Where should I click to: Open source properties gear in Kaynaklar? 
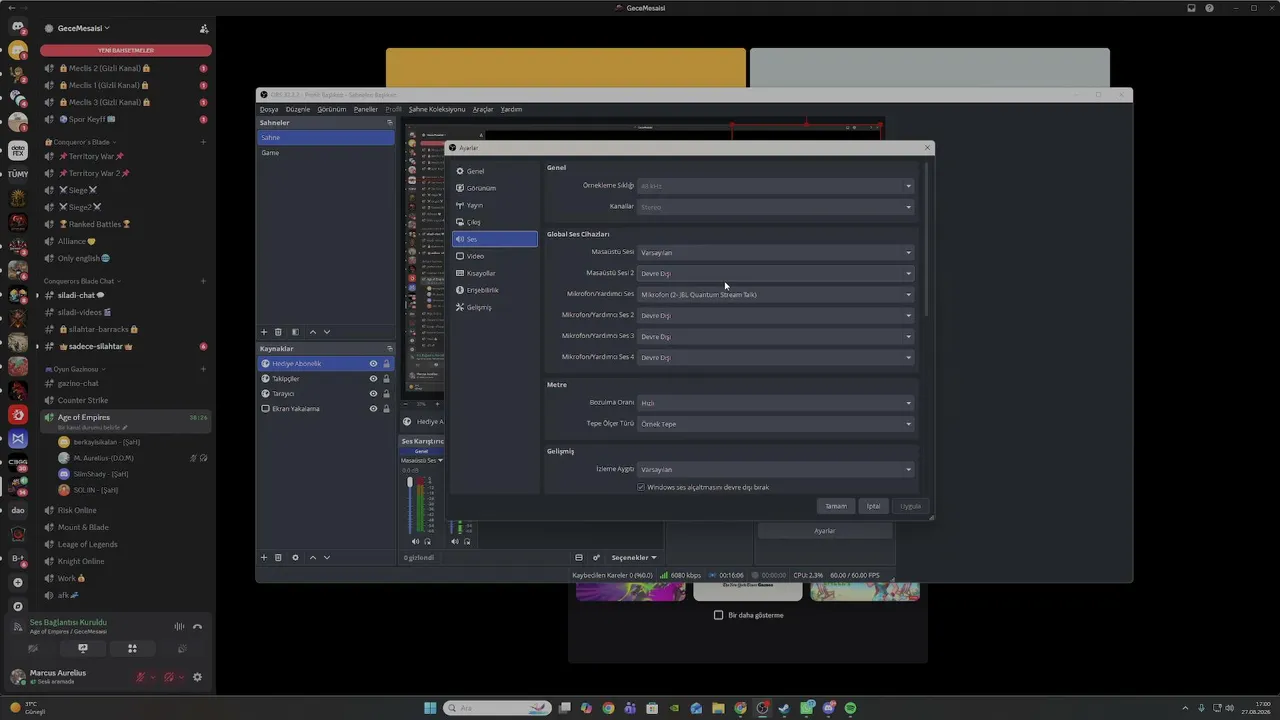tap(295, 557)
